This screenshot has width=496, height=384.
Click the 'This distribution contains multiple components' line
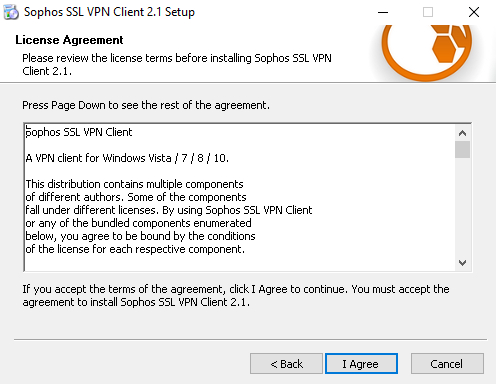click(135, 184)
